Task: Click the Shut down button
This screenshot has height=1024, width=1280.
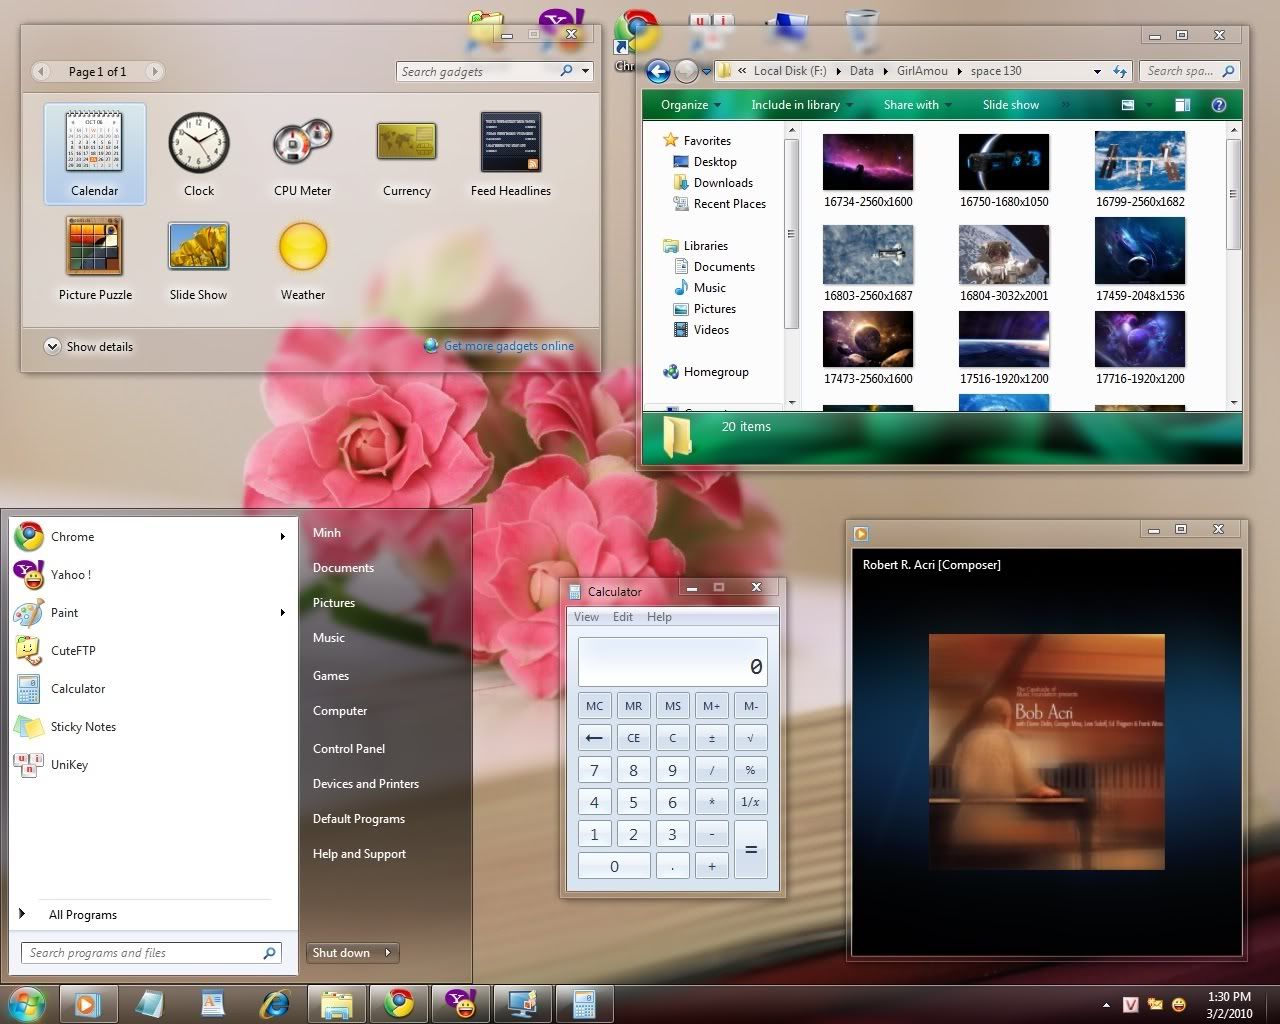Action: click(341, 953)
